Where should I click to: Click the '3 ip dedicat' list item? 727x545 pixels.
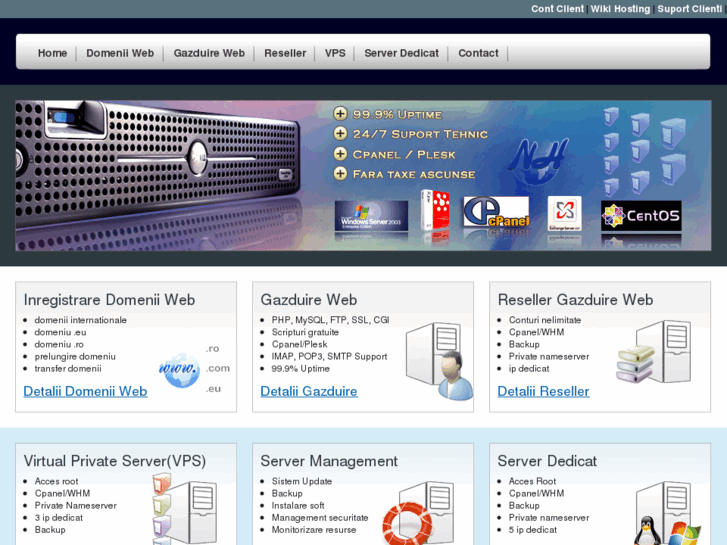(59, 518)
